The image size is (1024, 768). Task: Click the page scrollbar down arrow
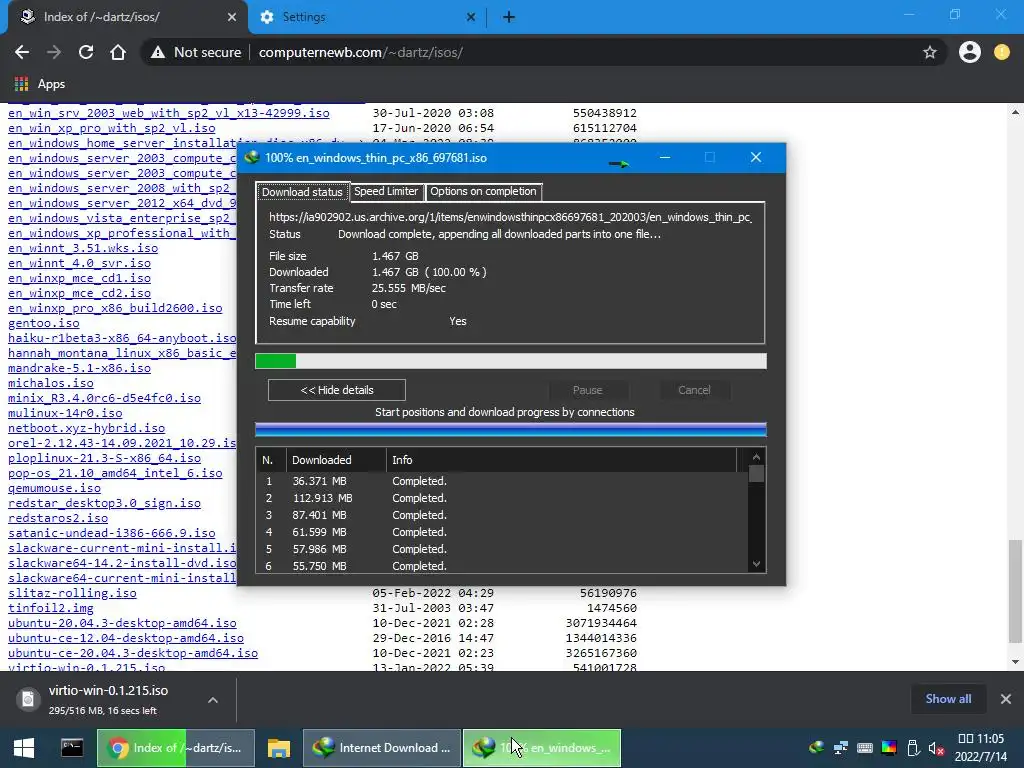point(1015,662)
